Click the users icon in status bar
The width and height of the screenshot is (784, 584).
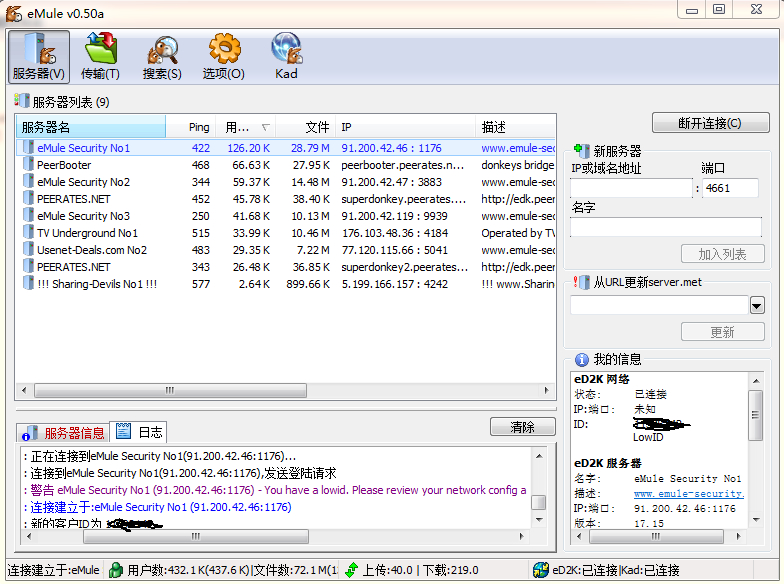click(x=116, y=570)
